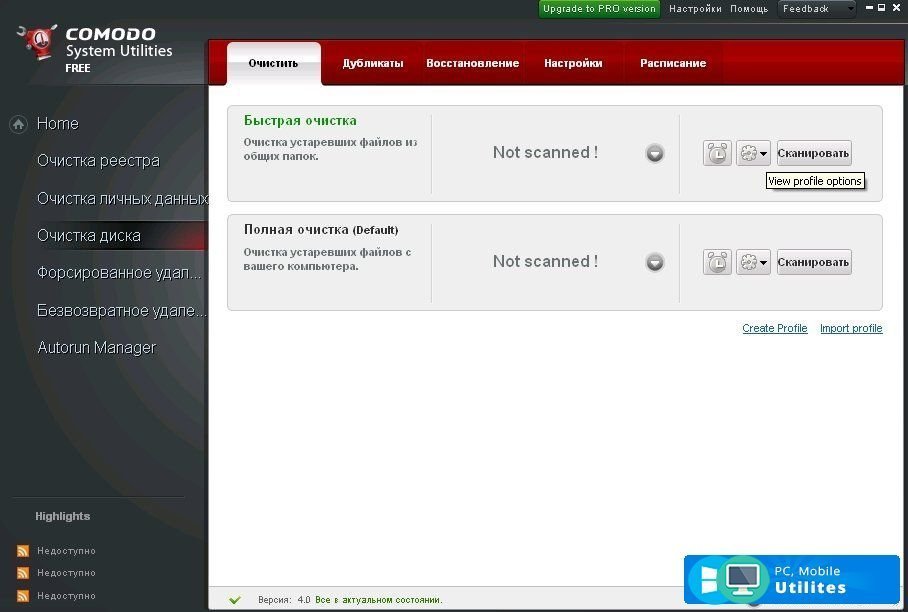
Task: Close the Comodo System Utilities window
Action: 896,8
